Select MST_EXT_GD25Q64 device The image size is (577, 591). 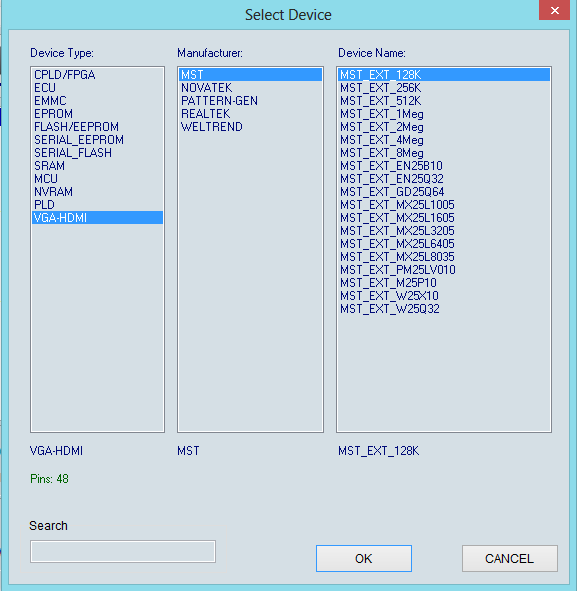(444, 192)
